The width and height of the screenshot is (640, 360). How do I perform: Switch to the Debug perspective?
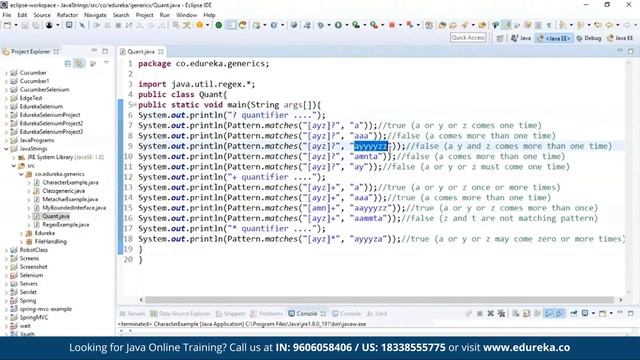[589, 38]
